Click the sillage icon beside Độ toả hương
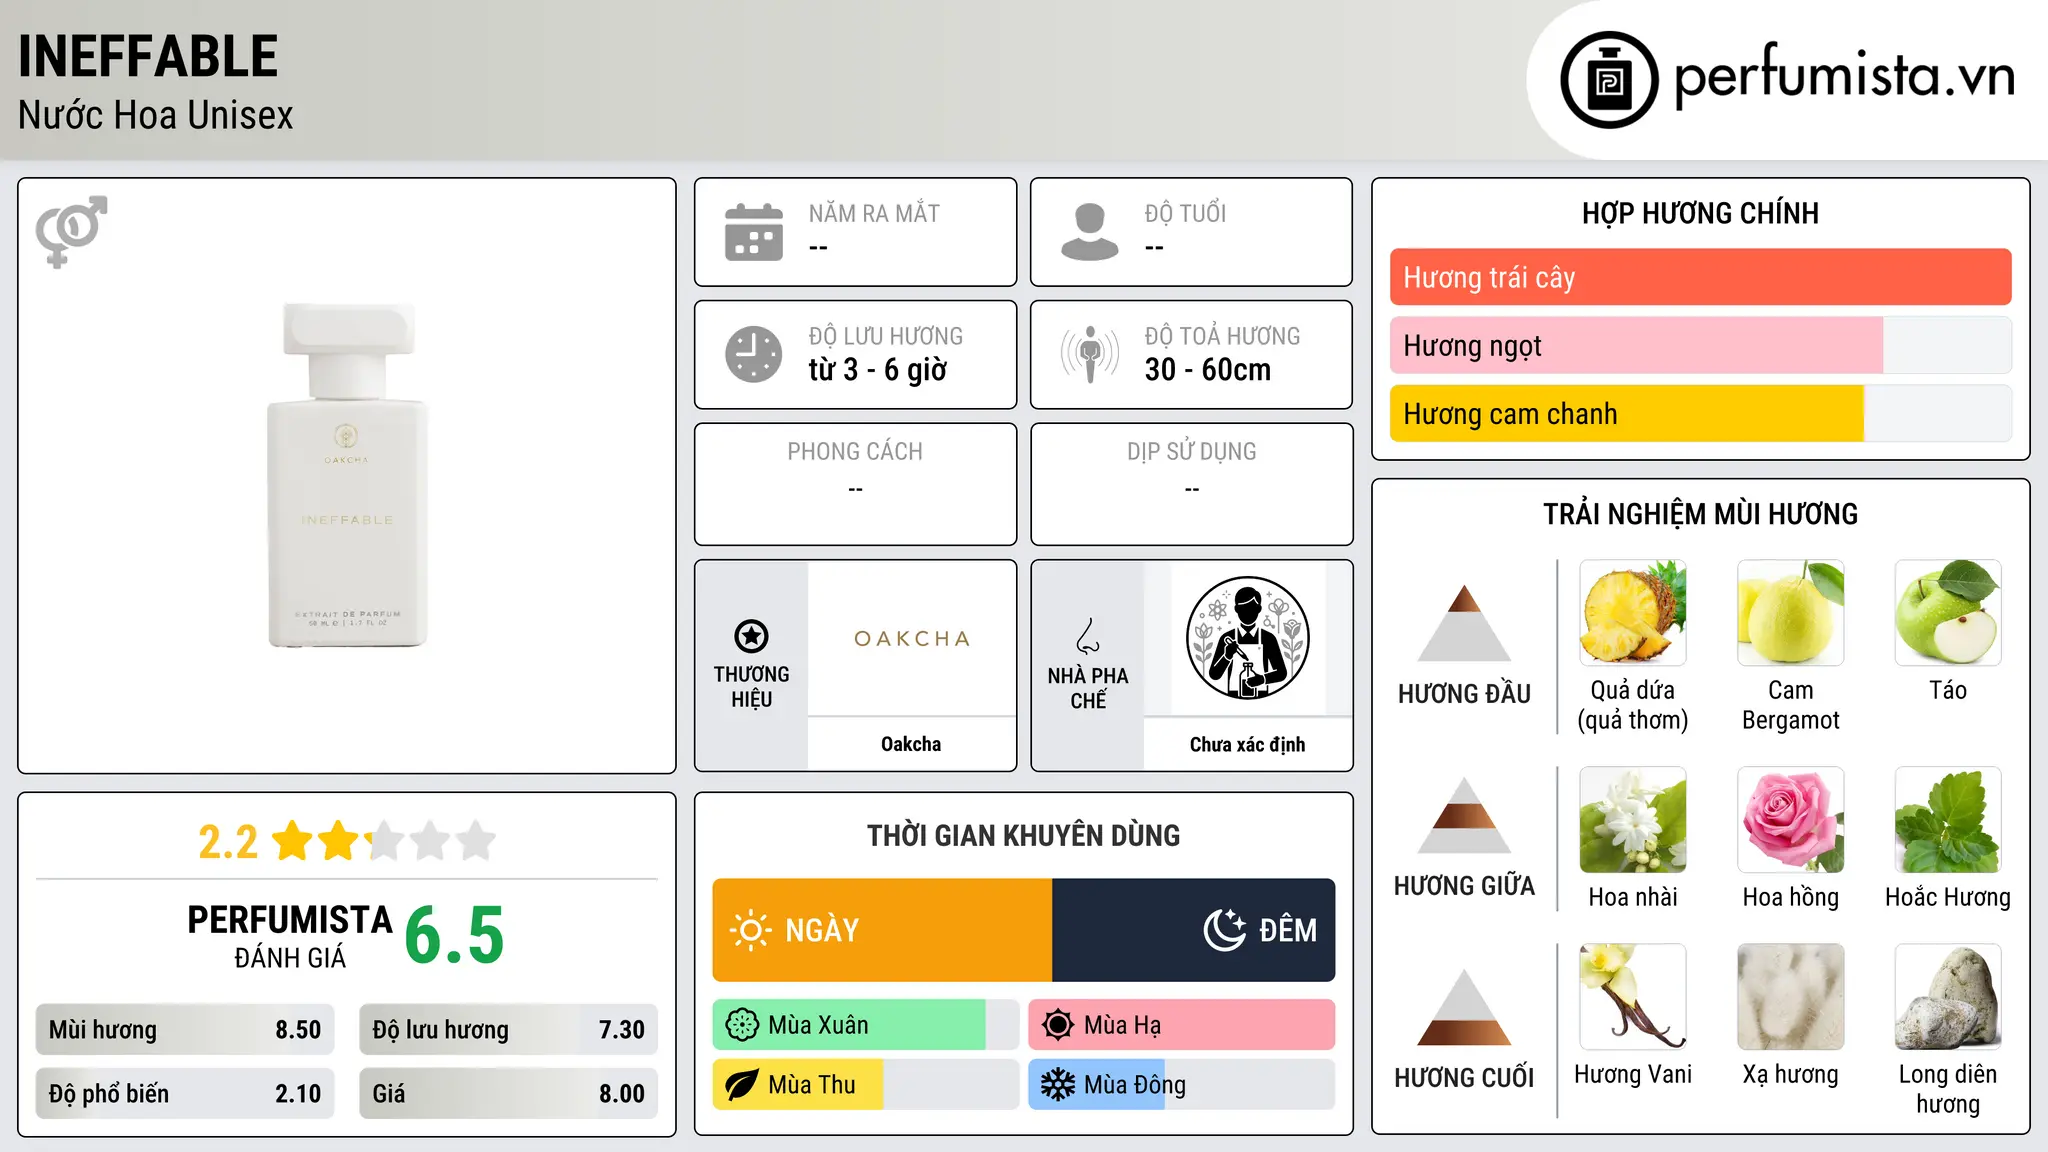This screenshot has width=2048, height=1152. (1090, 354)
